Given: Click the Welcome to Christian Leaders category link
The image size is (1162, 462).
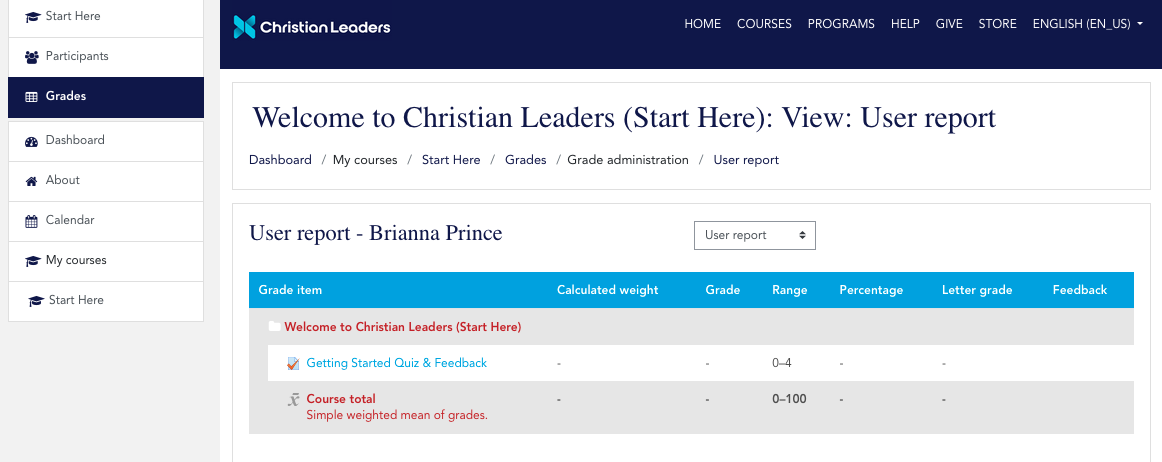Looking at the screenshot, I should [x=402, y=327].
